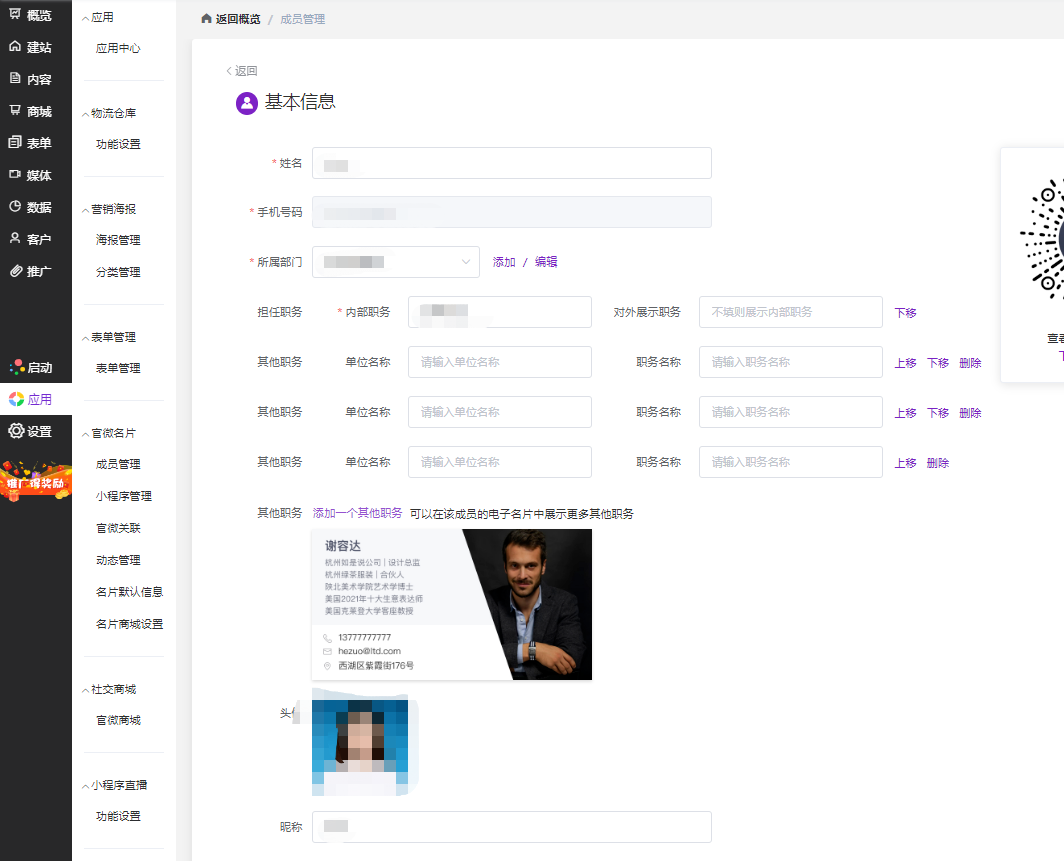This screenshot has height=861, width=1064.
Task: Open the 建站 site builder icon
Action: tap(15, 47)
